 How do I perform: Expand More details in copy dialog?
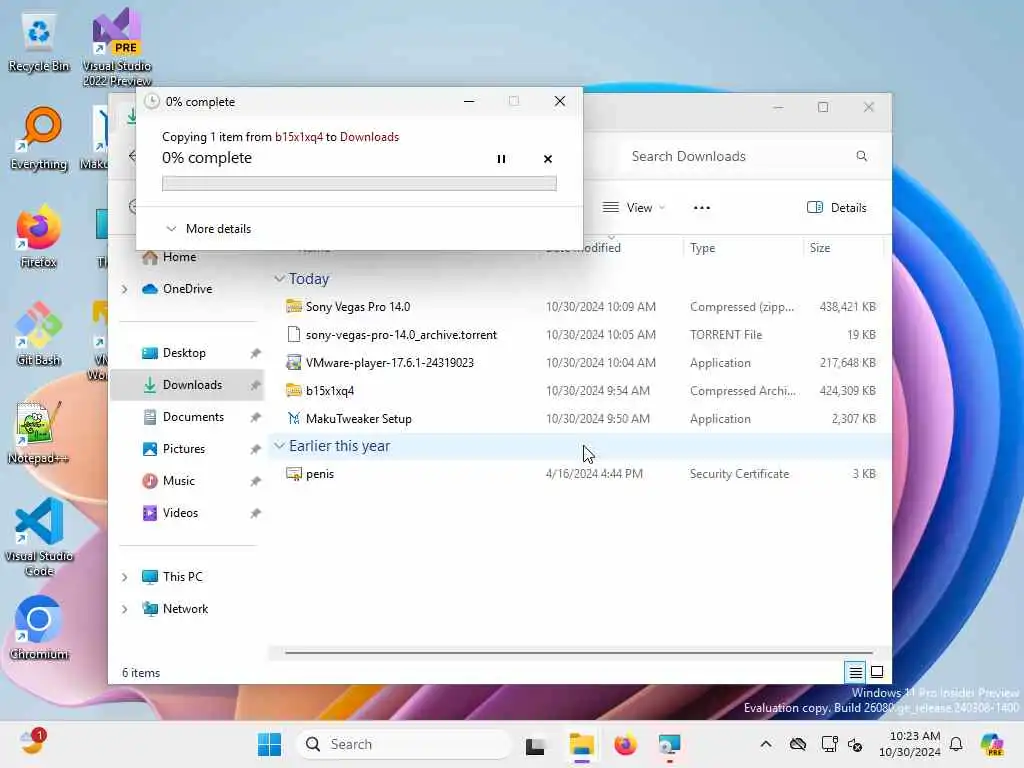[208, 229]
